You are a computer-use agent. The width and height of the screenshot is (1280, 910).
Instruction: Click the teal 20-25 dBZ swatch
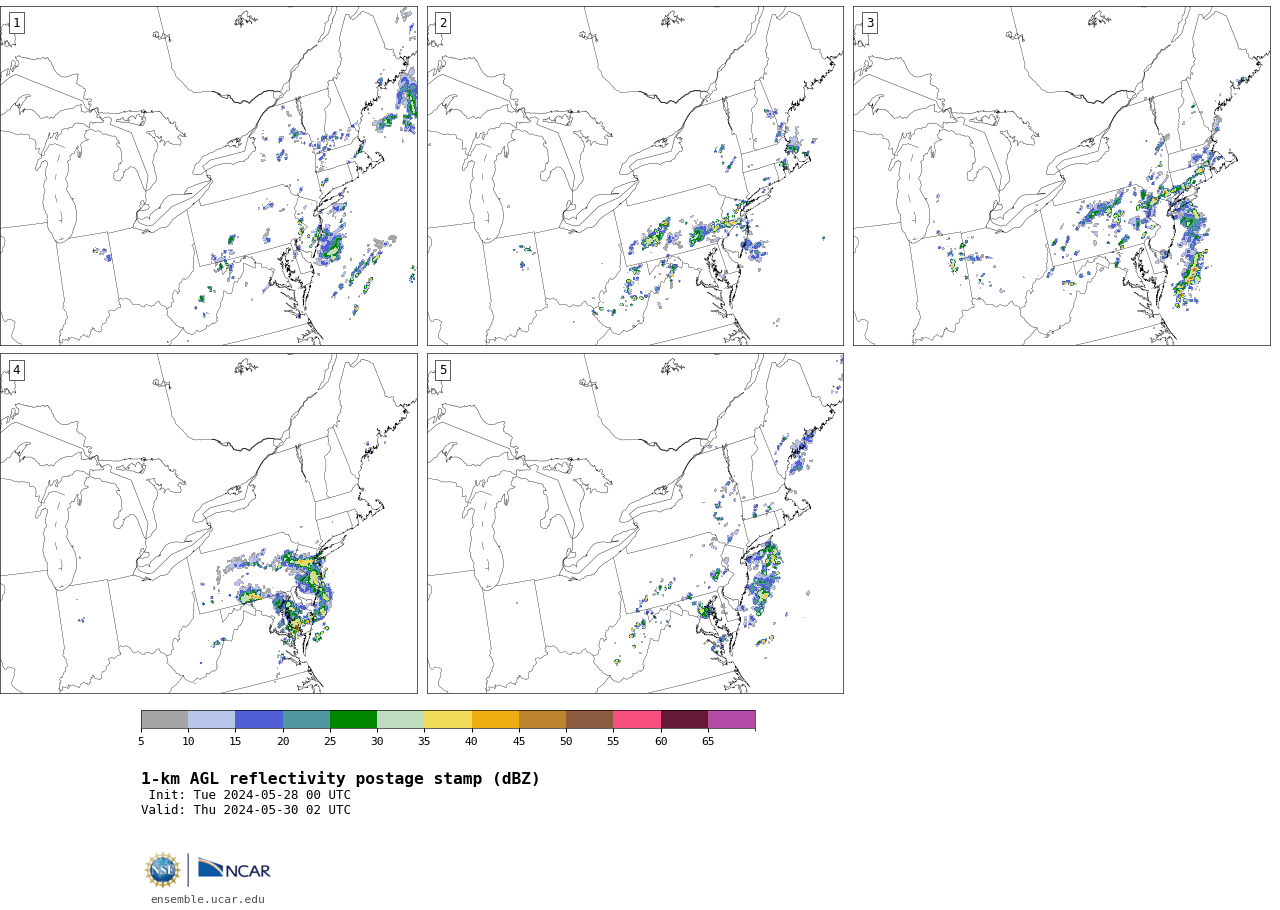click(306, 720)
